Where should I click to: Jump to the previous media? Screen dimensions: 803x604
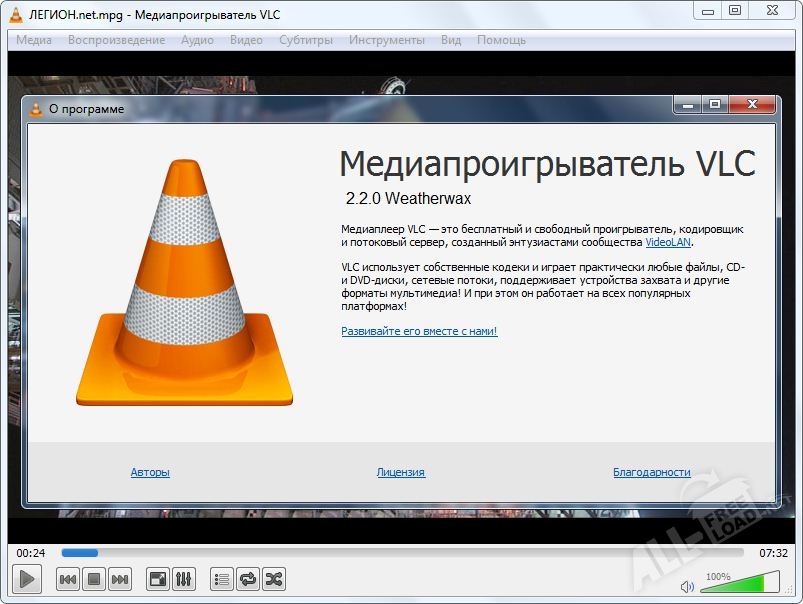(x=66, y=578)
